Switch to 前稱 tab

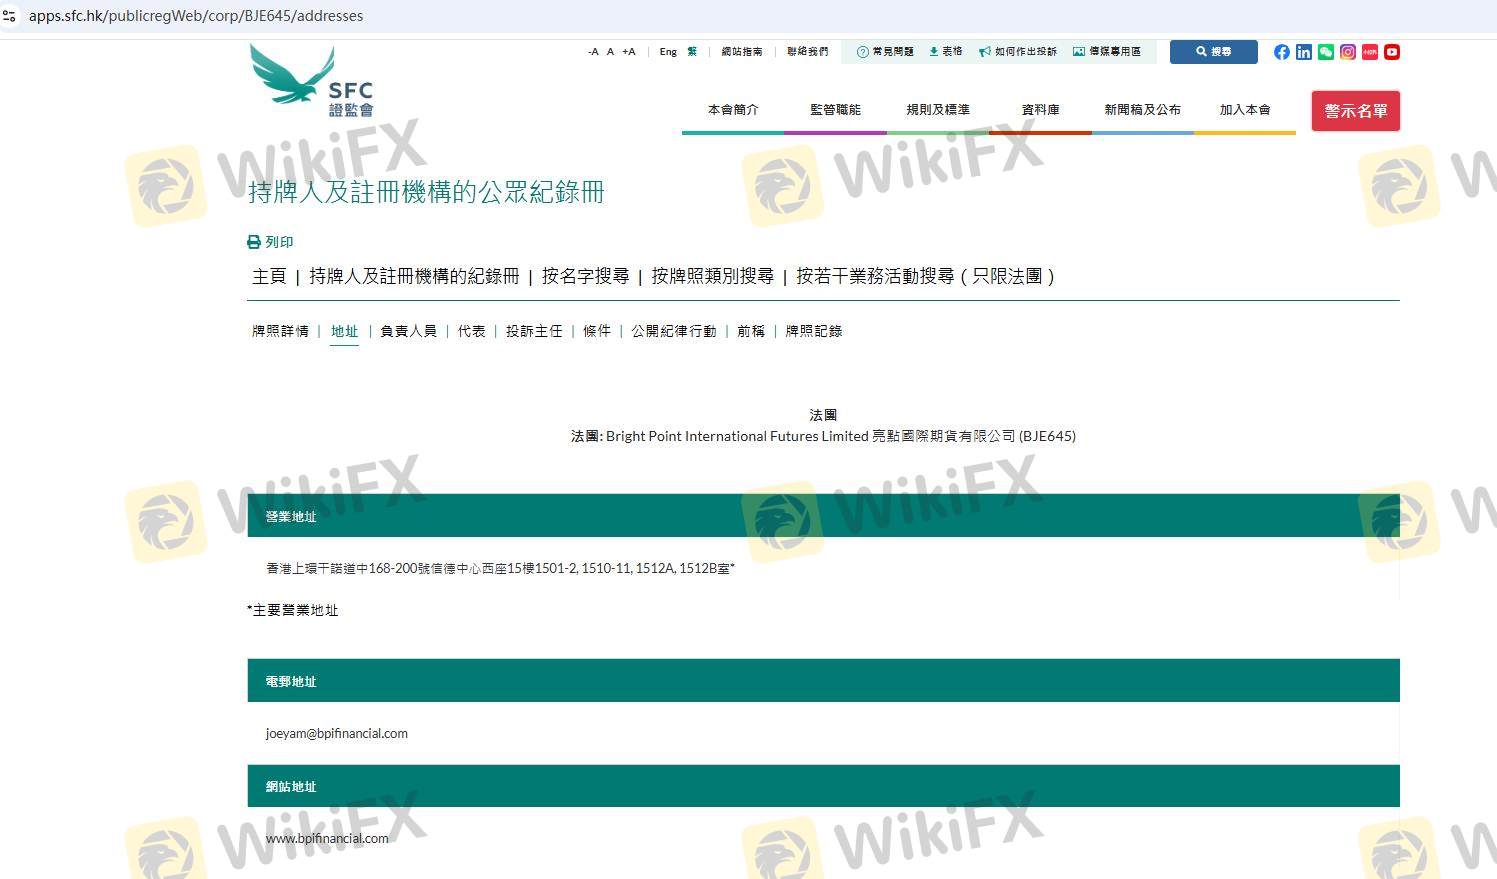[751, 331]
